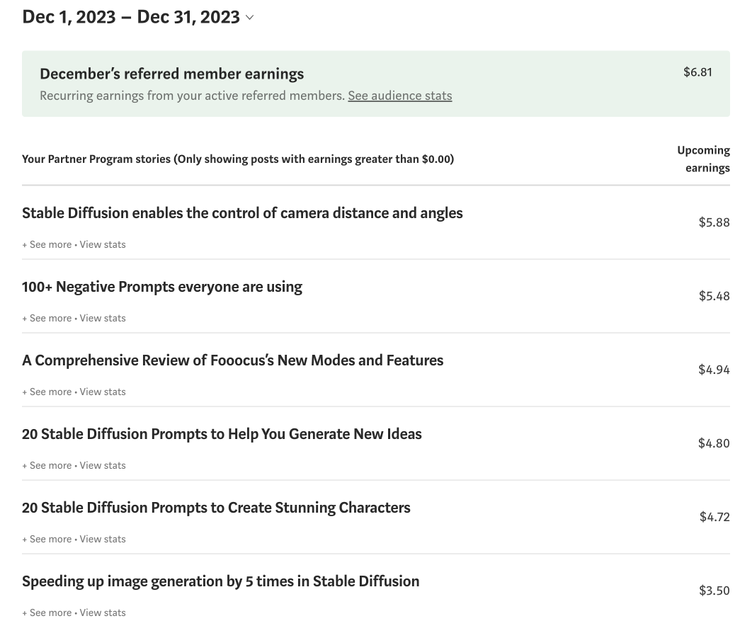Expand See more under Fooocus review
740x621 pixels.
point(47,392)
